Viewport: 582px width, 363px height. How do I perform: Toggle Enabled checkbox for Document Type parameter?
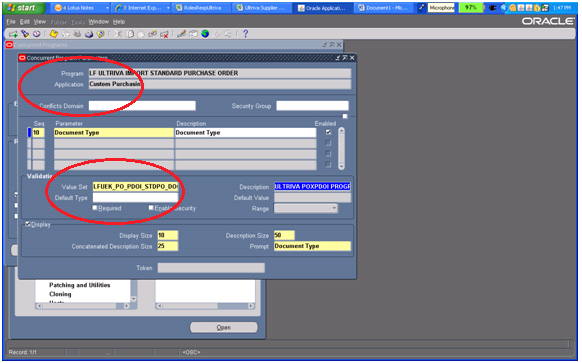click(x=328, y=132)
